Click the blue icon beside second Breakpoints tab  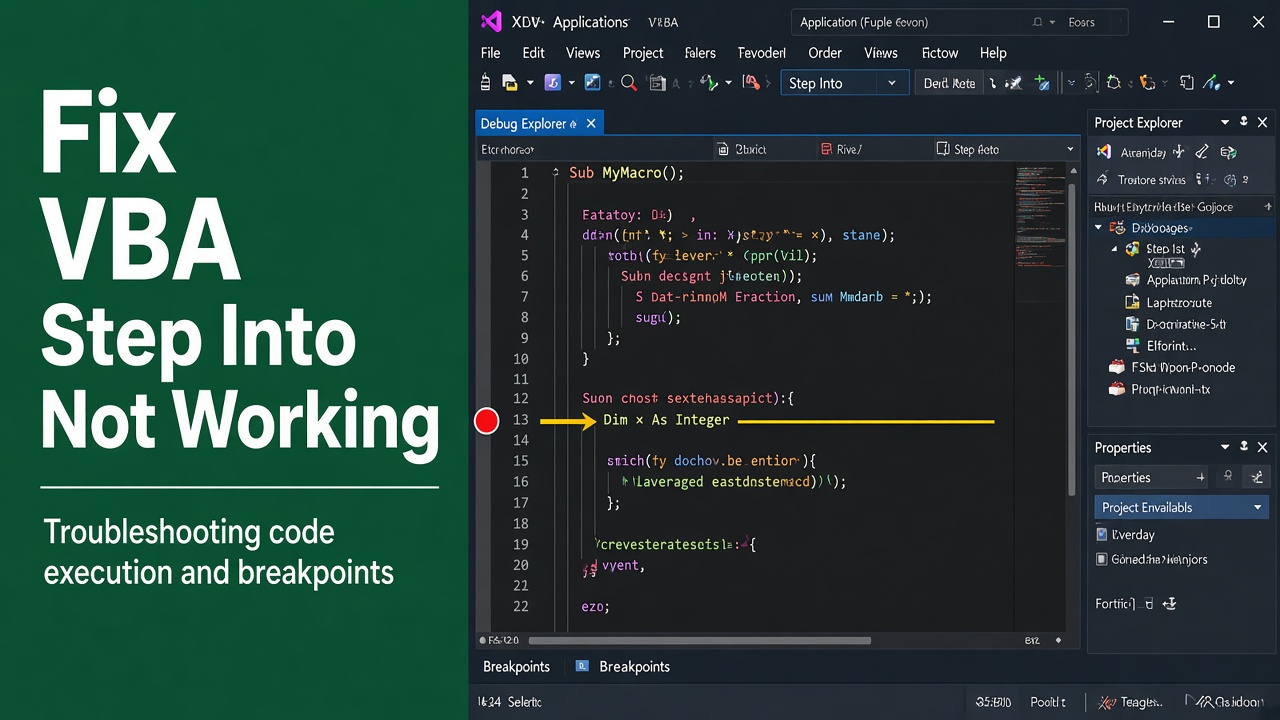pos(581,666)
